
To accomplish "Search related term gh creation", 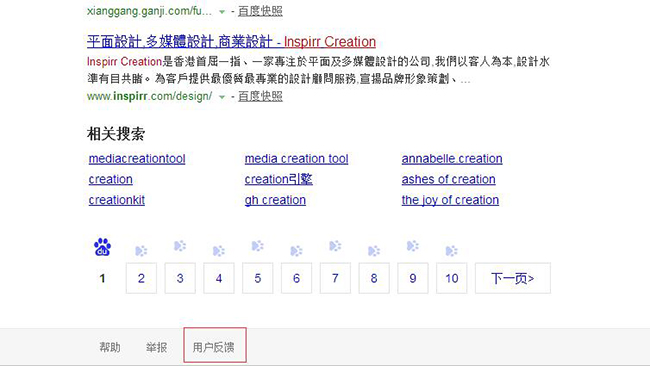I will pyautogui.click(x=275, y=200).
